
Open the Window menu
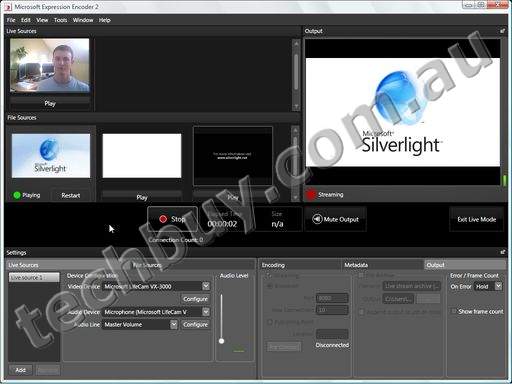83,20
